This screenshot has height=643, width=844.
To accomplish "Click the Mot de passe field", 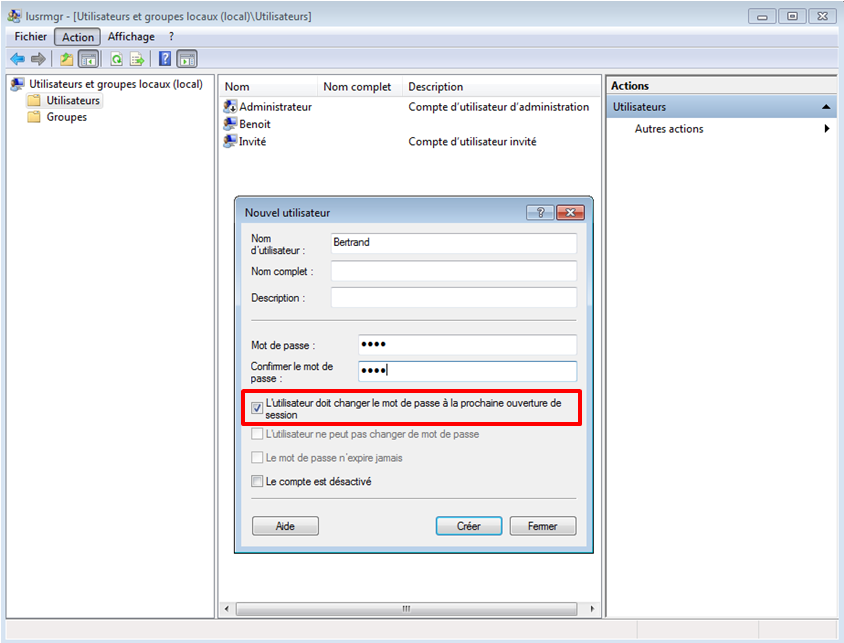I will point(468,344).
